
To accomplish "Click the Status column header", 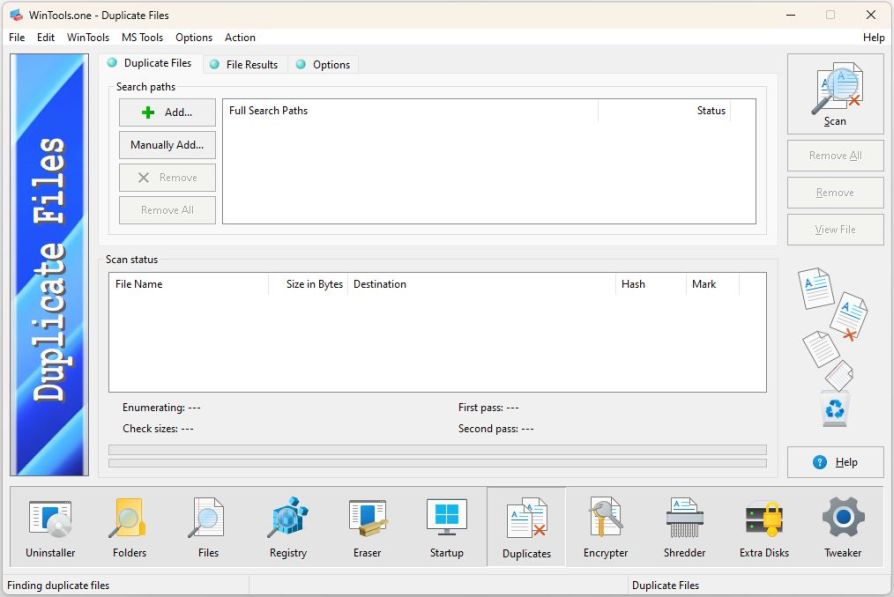I will (664, 111).
